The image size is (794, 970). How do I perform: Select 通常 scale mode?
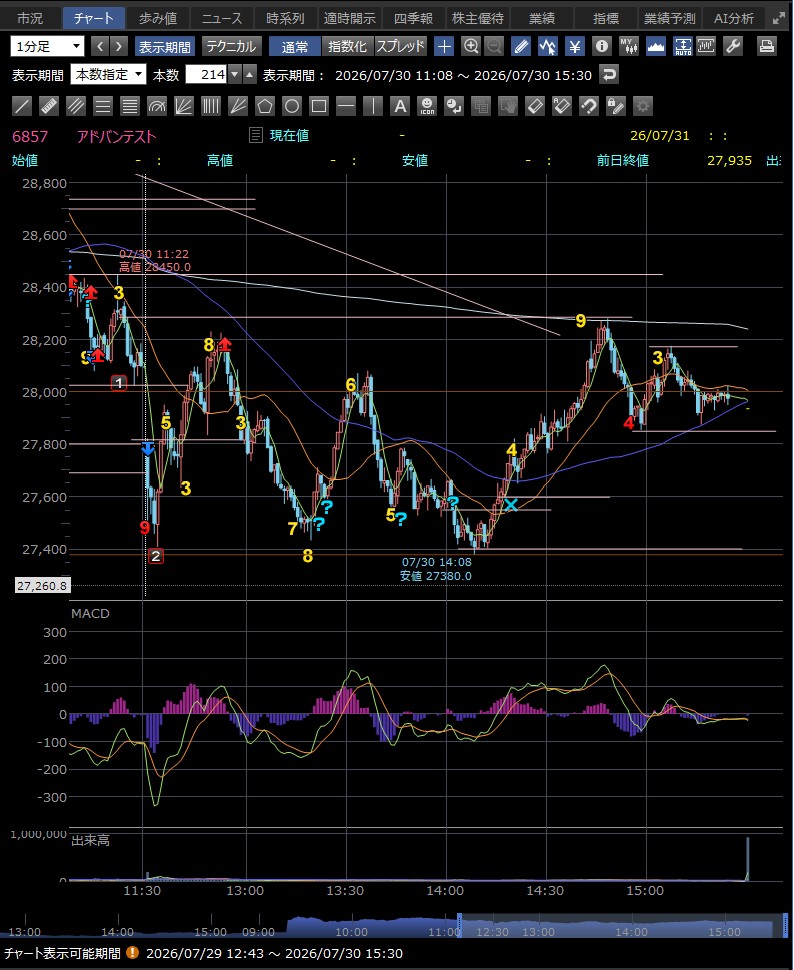point(295,46)
